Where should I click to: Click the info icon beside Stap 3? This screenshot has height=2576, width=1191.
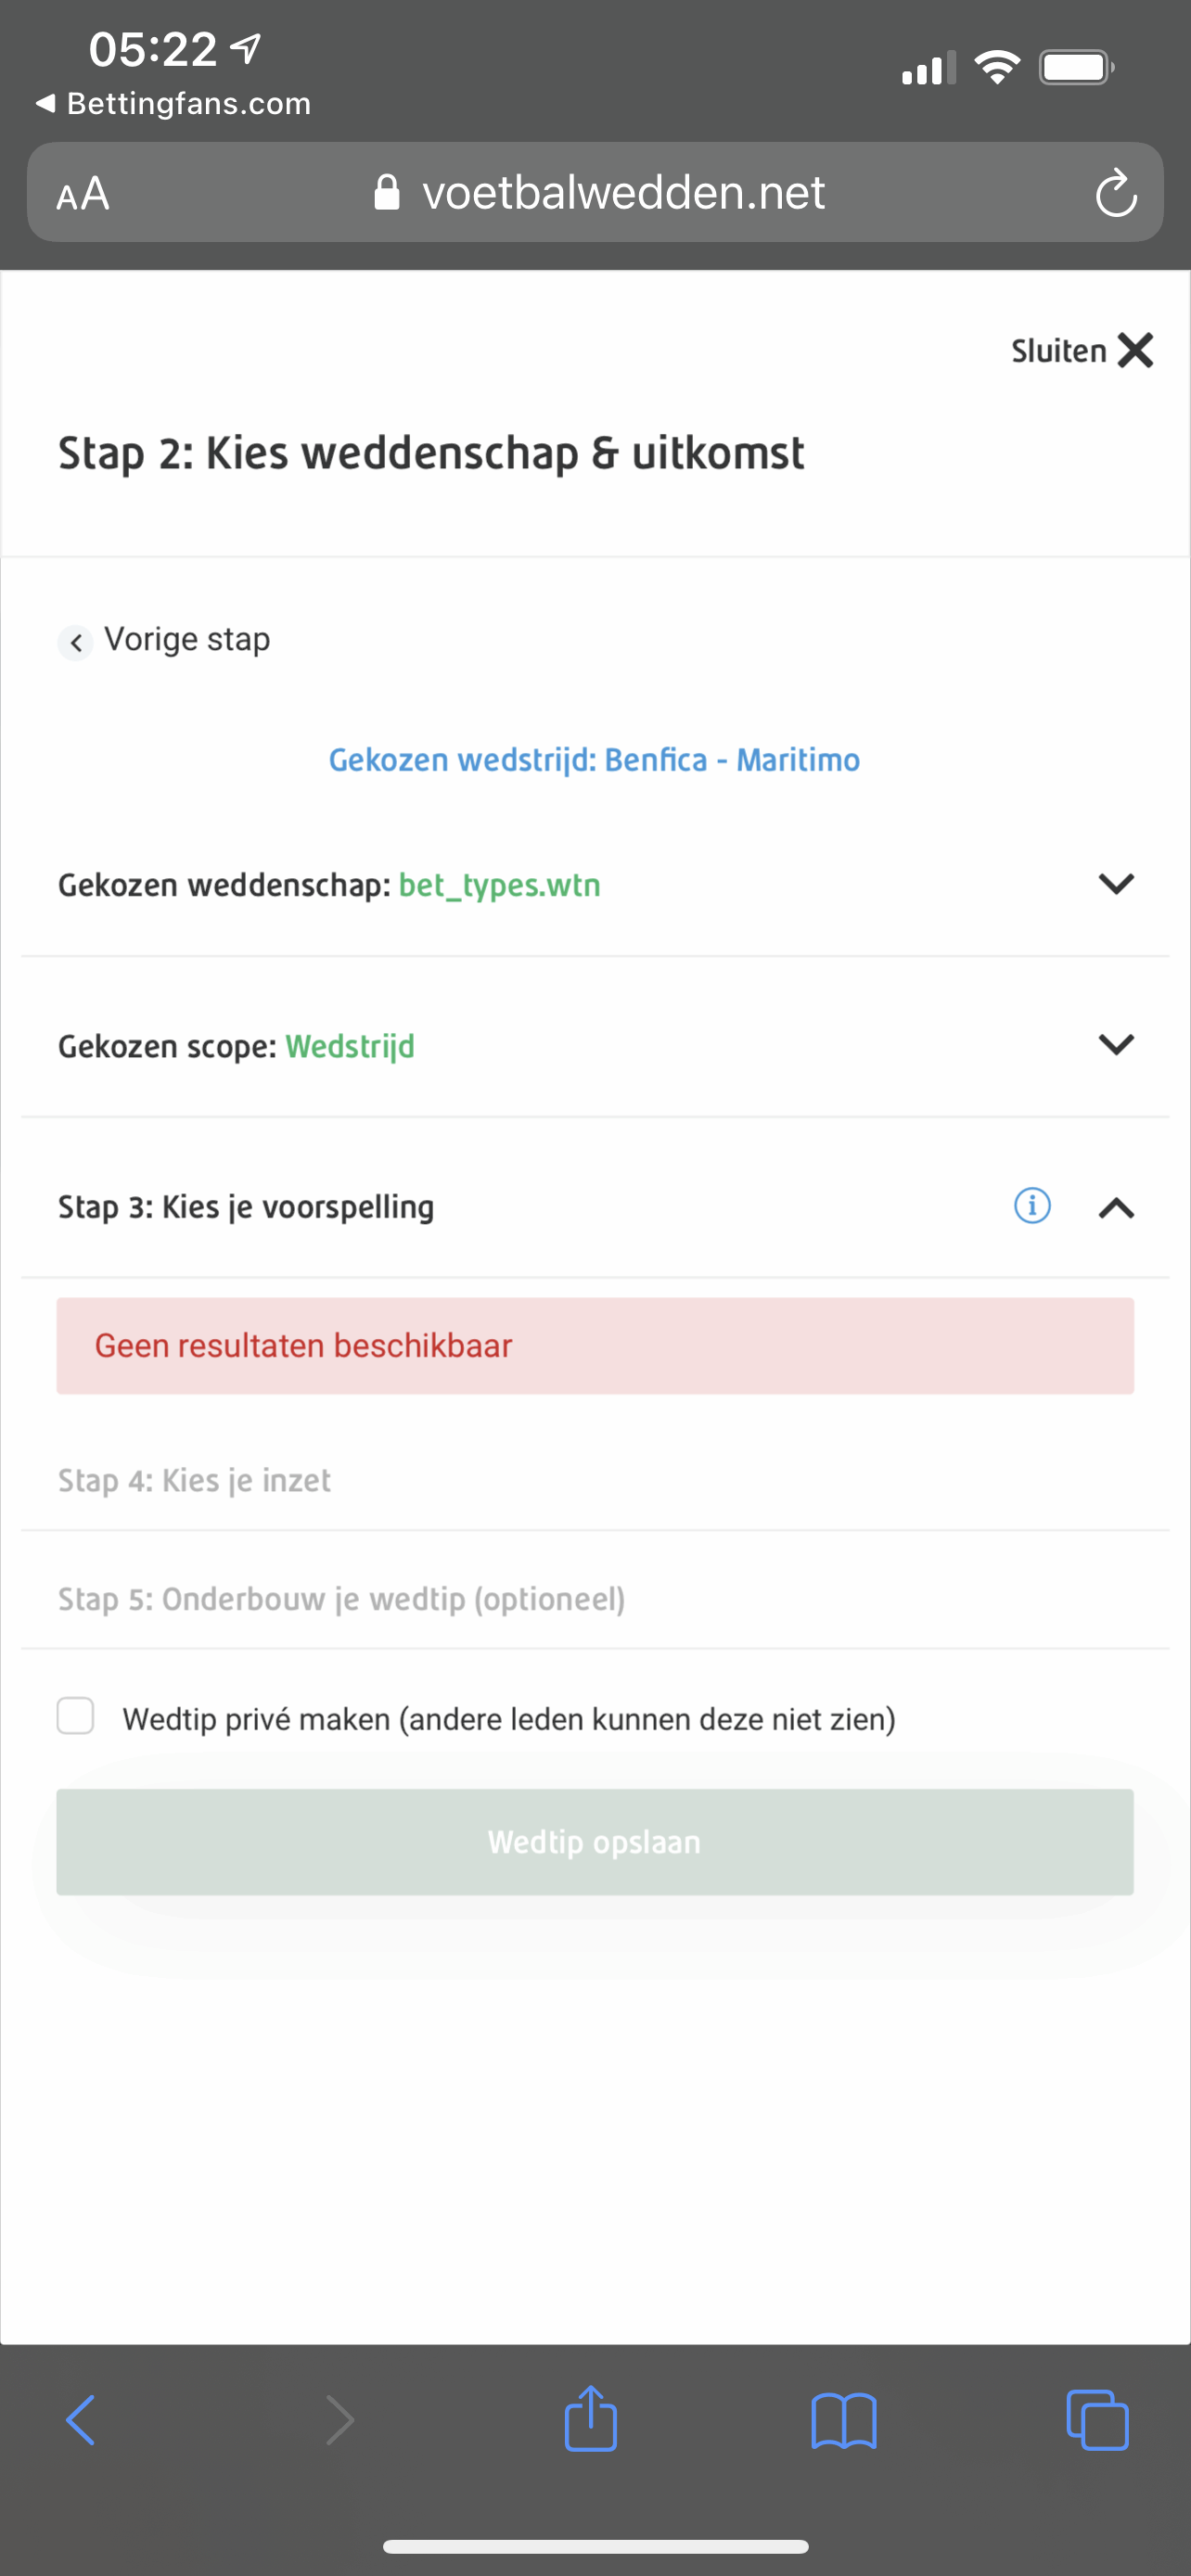click(1032, 1205)
